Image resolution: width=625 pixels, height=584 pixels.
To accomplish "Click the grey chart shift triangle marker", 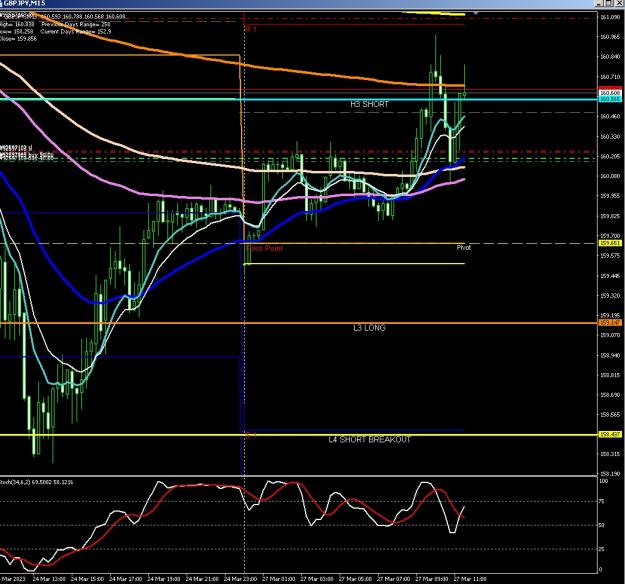I will pyautogui.click(x=475, y=14).
